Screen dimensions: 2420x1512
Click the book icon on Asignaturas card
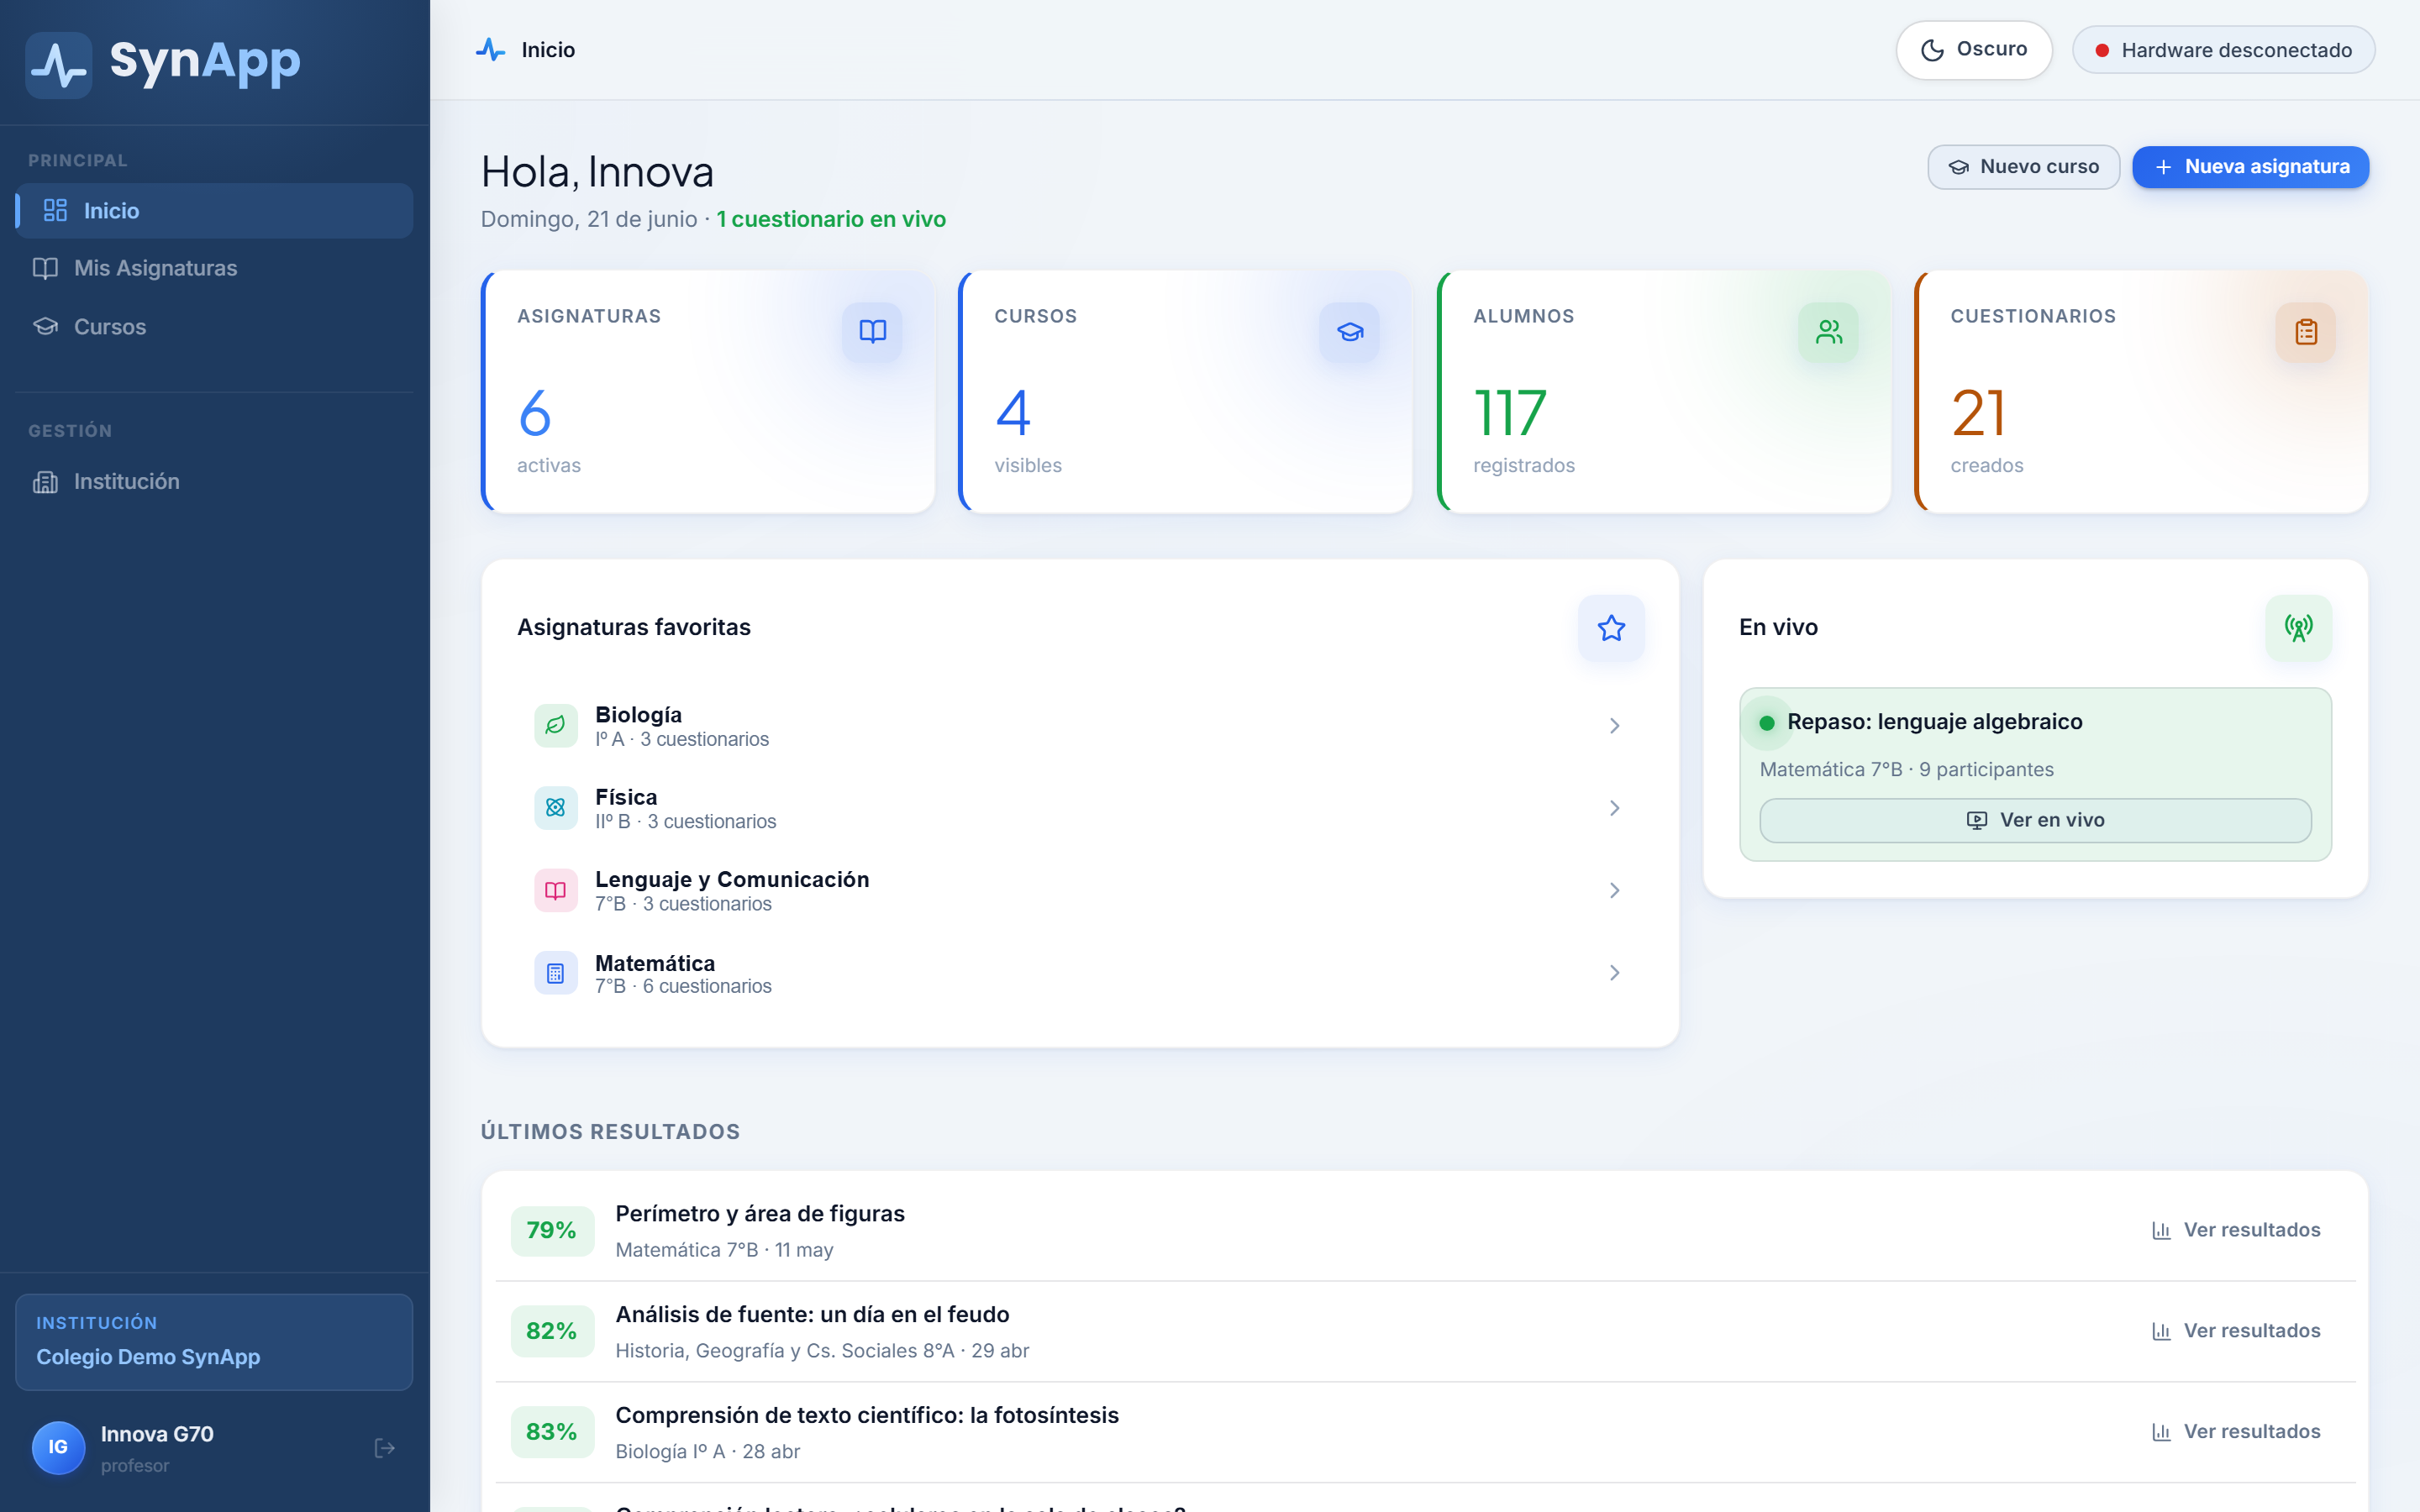tap(872, 332)
